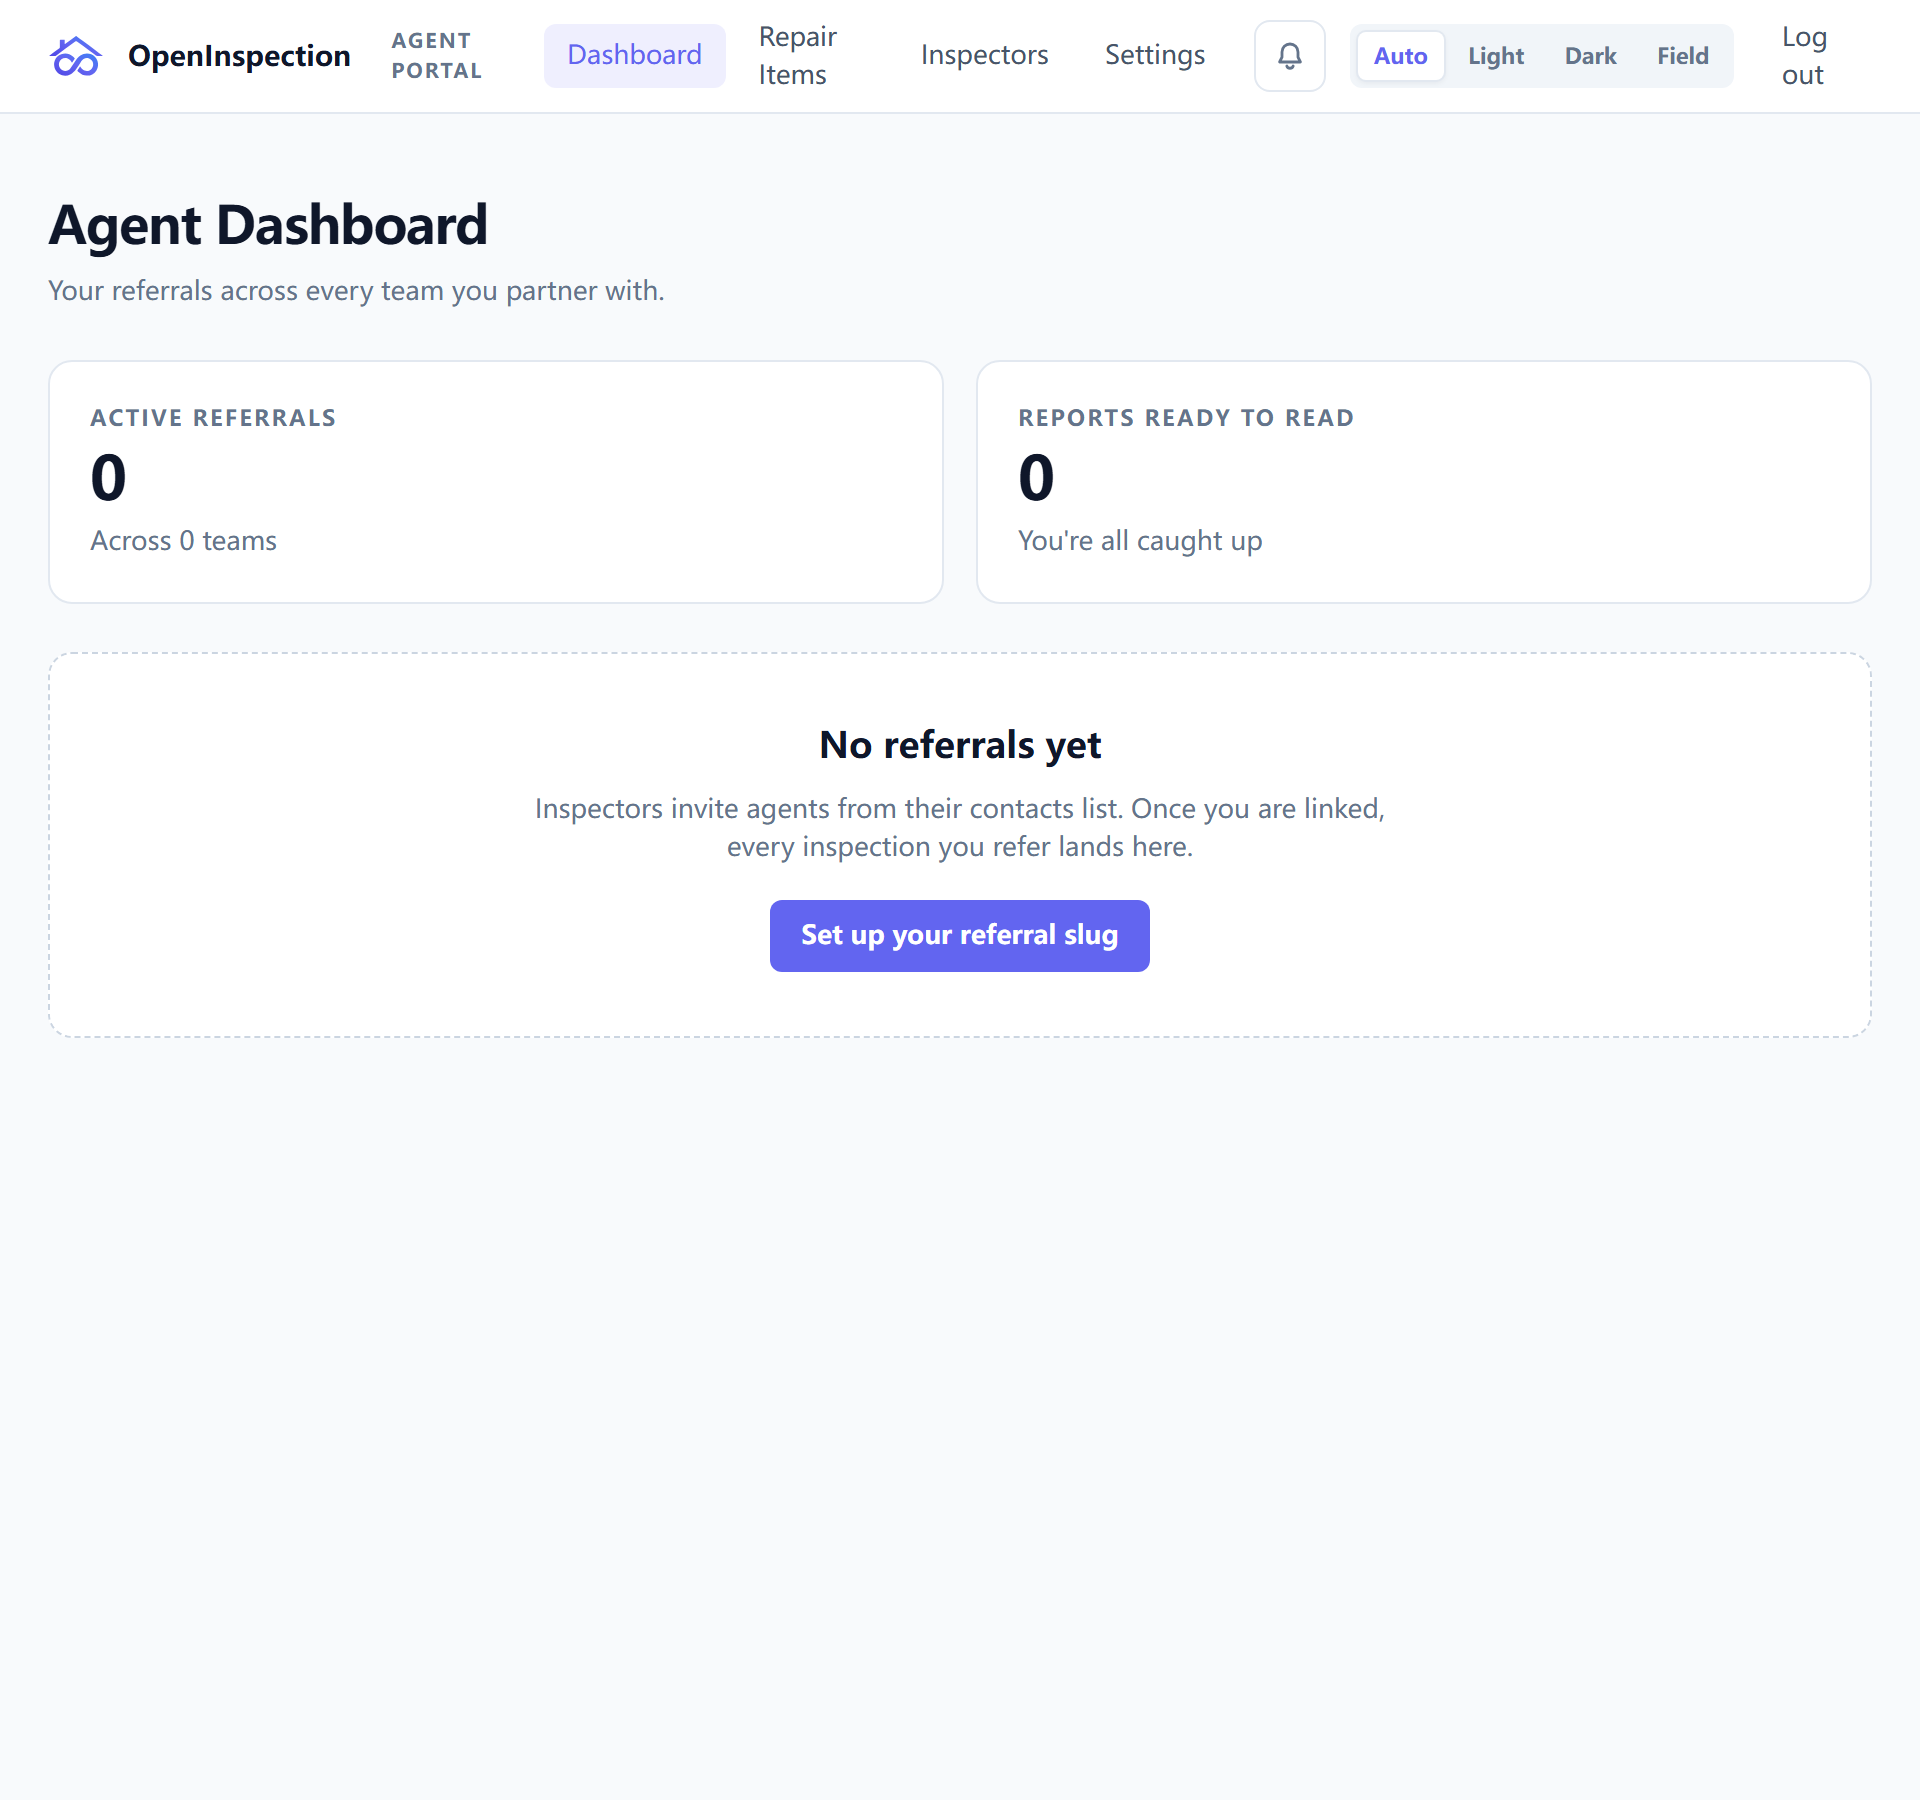The image size is (1920, 1800).
Task: Click the AGENT PORTAL label
Action: click(437, 56)
